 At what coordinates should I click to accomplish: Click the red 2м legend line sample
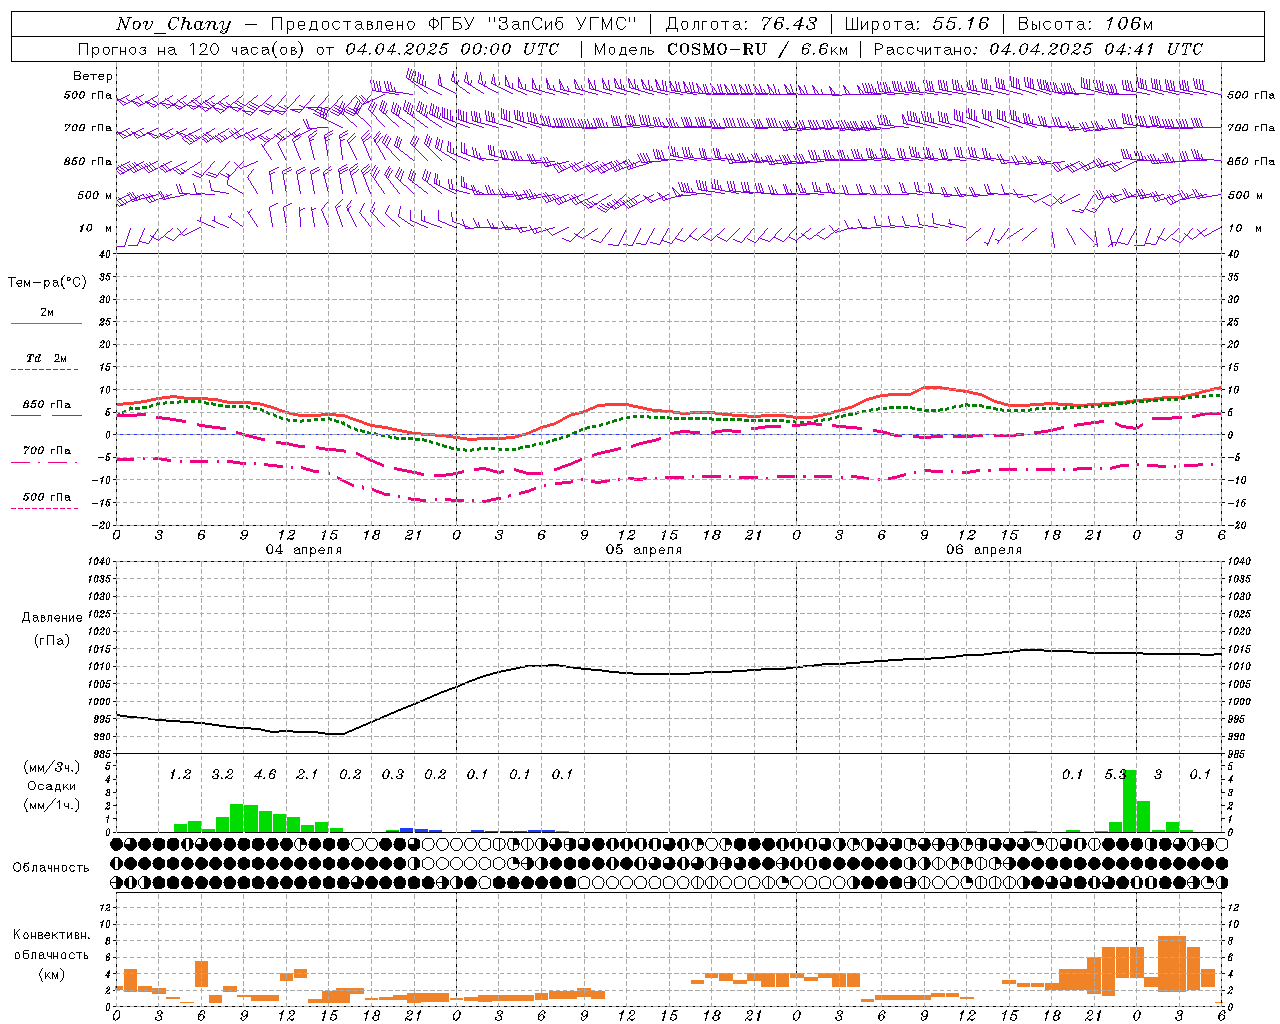pyautogui.click(x=46, y=323)
